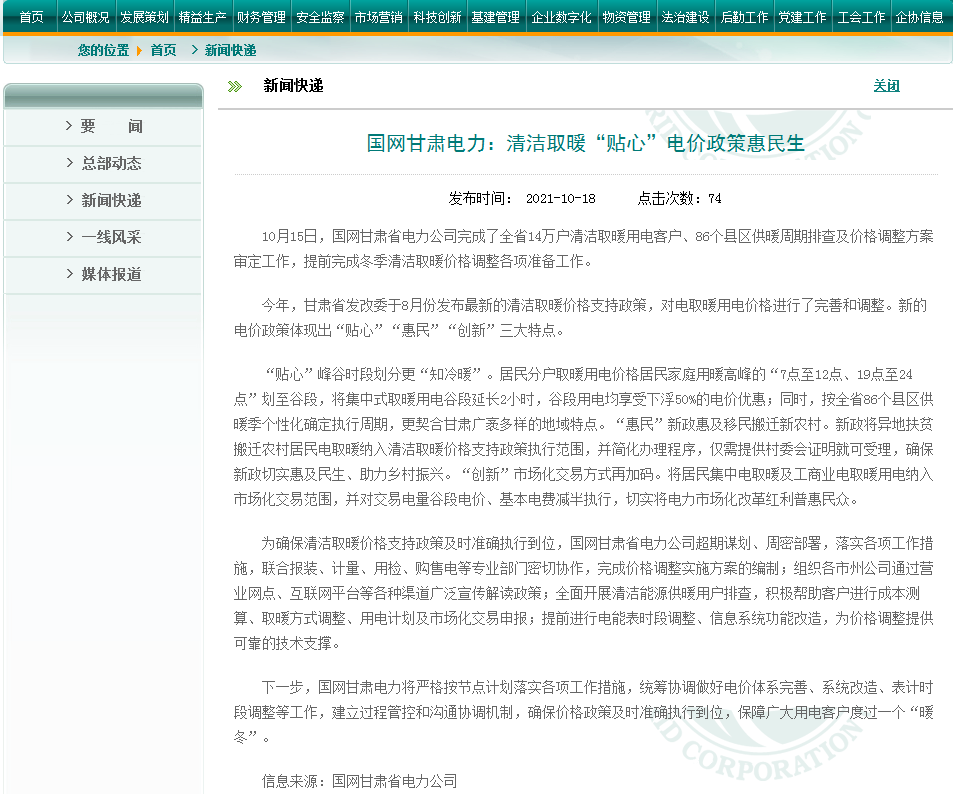Screen dimensions: 953x801
Task: Click the 点击次数：74 view counter
Action: [x=679, y=199]
